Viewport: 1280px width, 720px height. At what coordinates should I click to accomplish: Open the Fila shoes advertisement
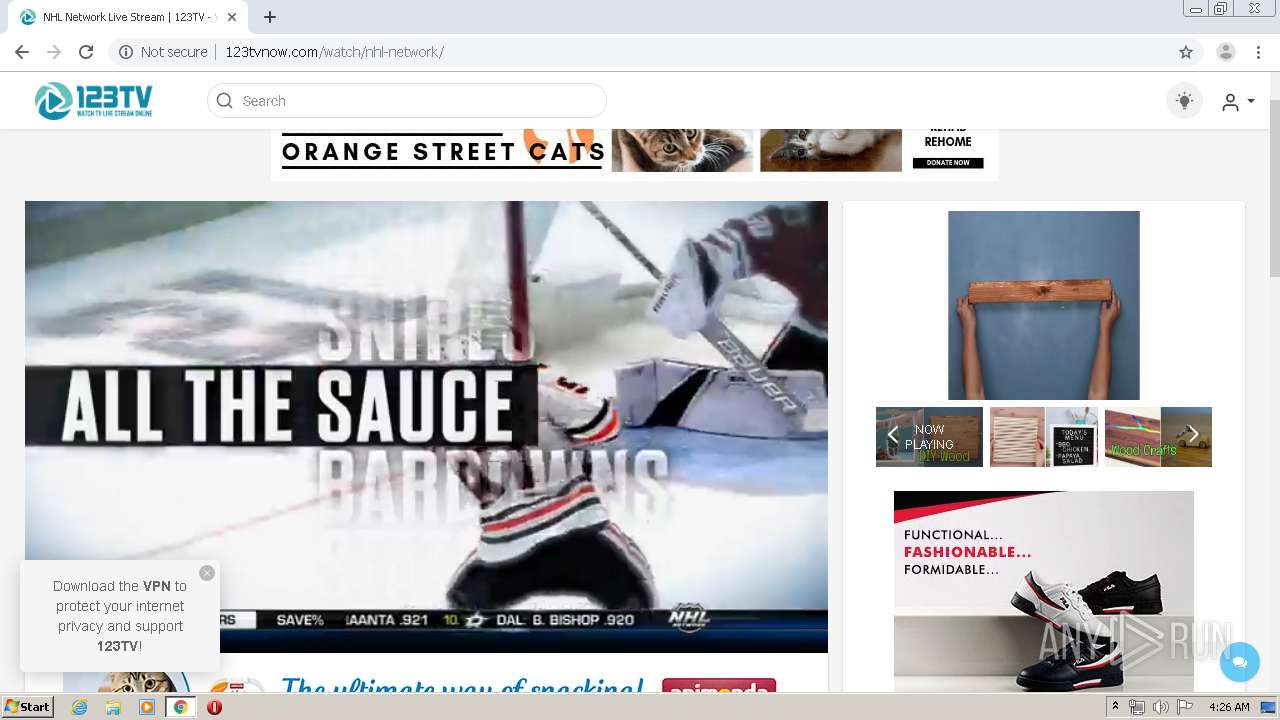point(1044,591)
